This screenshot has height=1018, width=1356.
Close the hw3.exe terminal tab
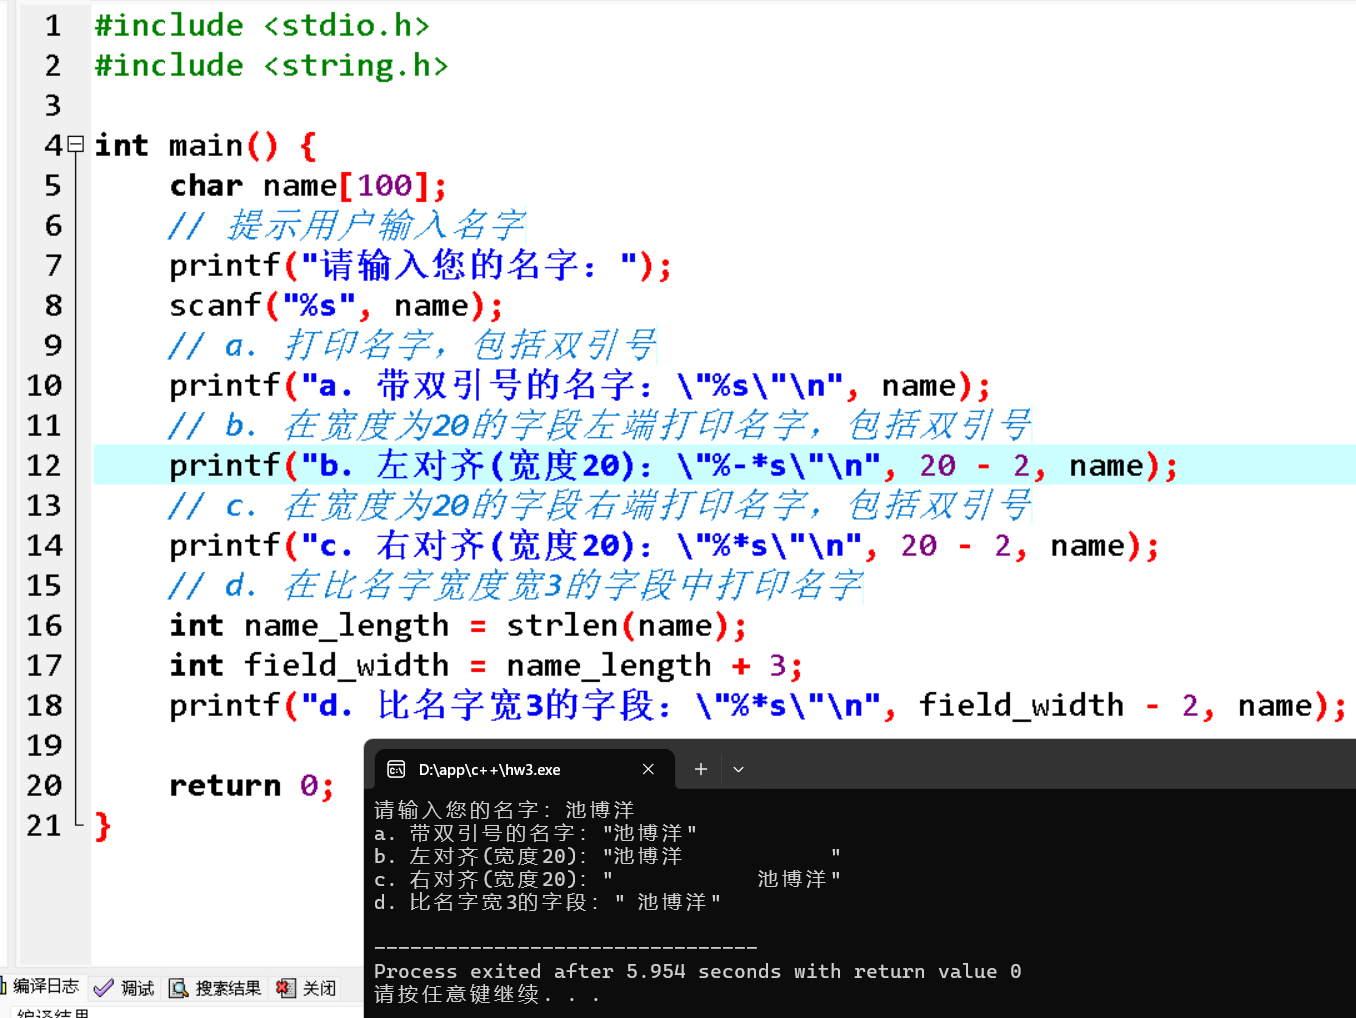click(648, 769)
